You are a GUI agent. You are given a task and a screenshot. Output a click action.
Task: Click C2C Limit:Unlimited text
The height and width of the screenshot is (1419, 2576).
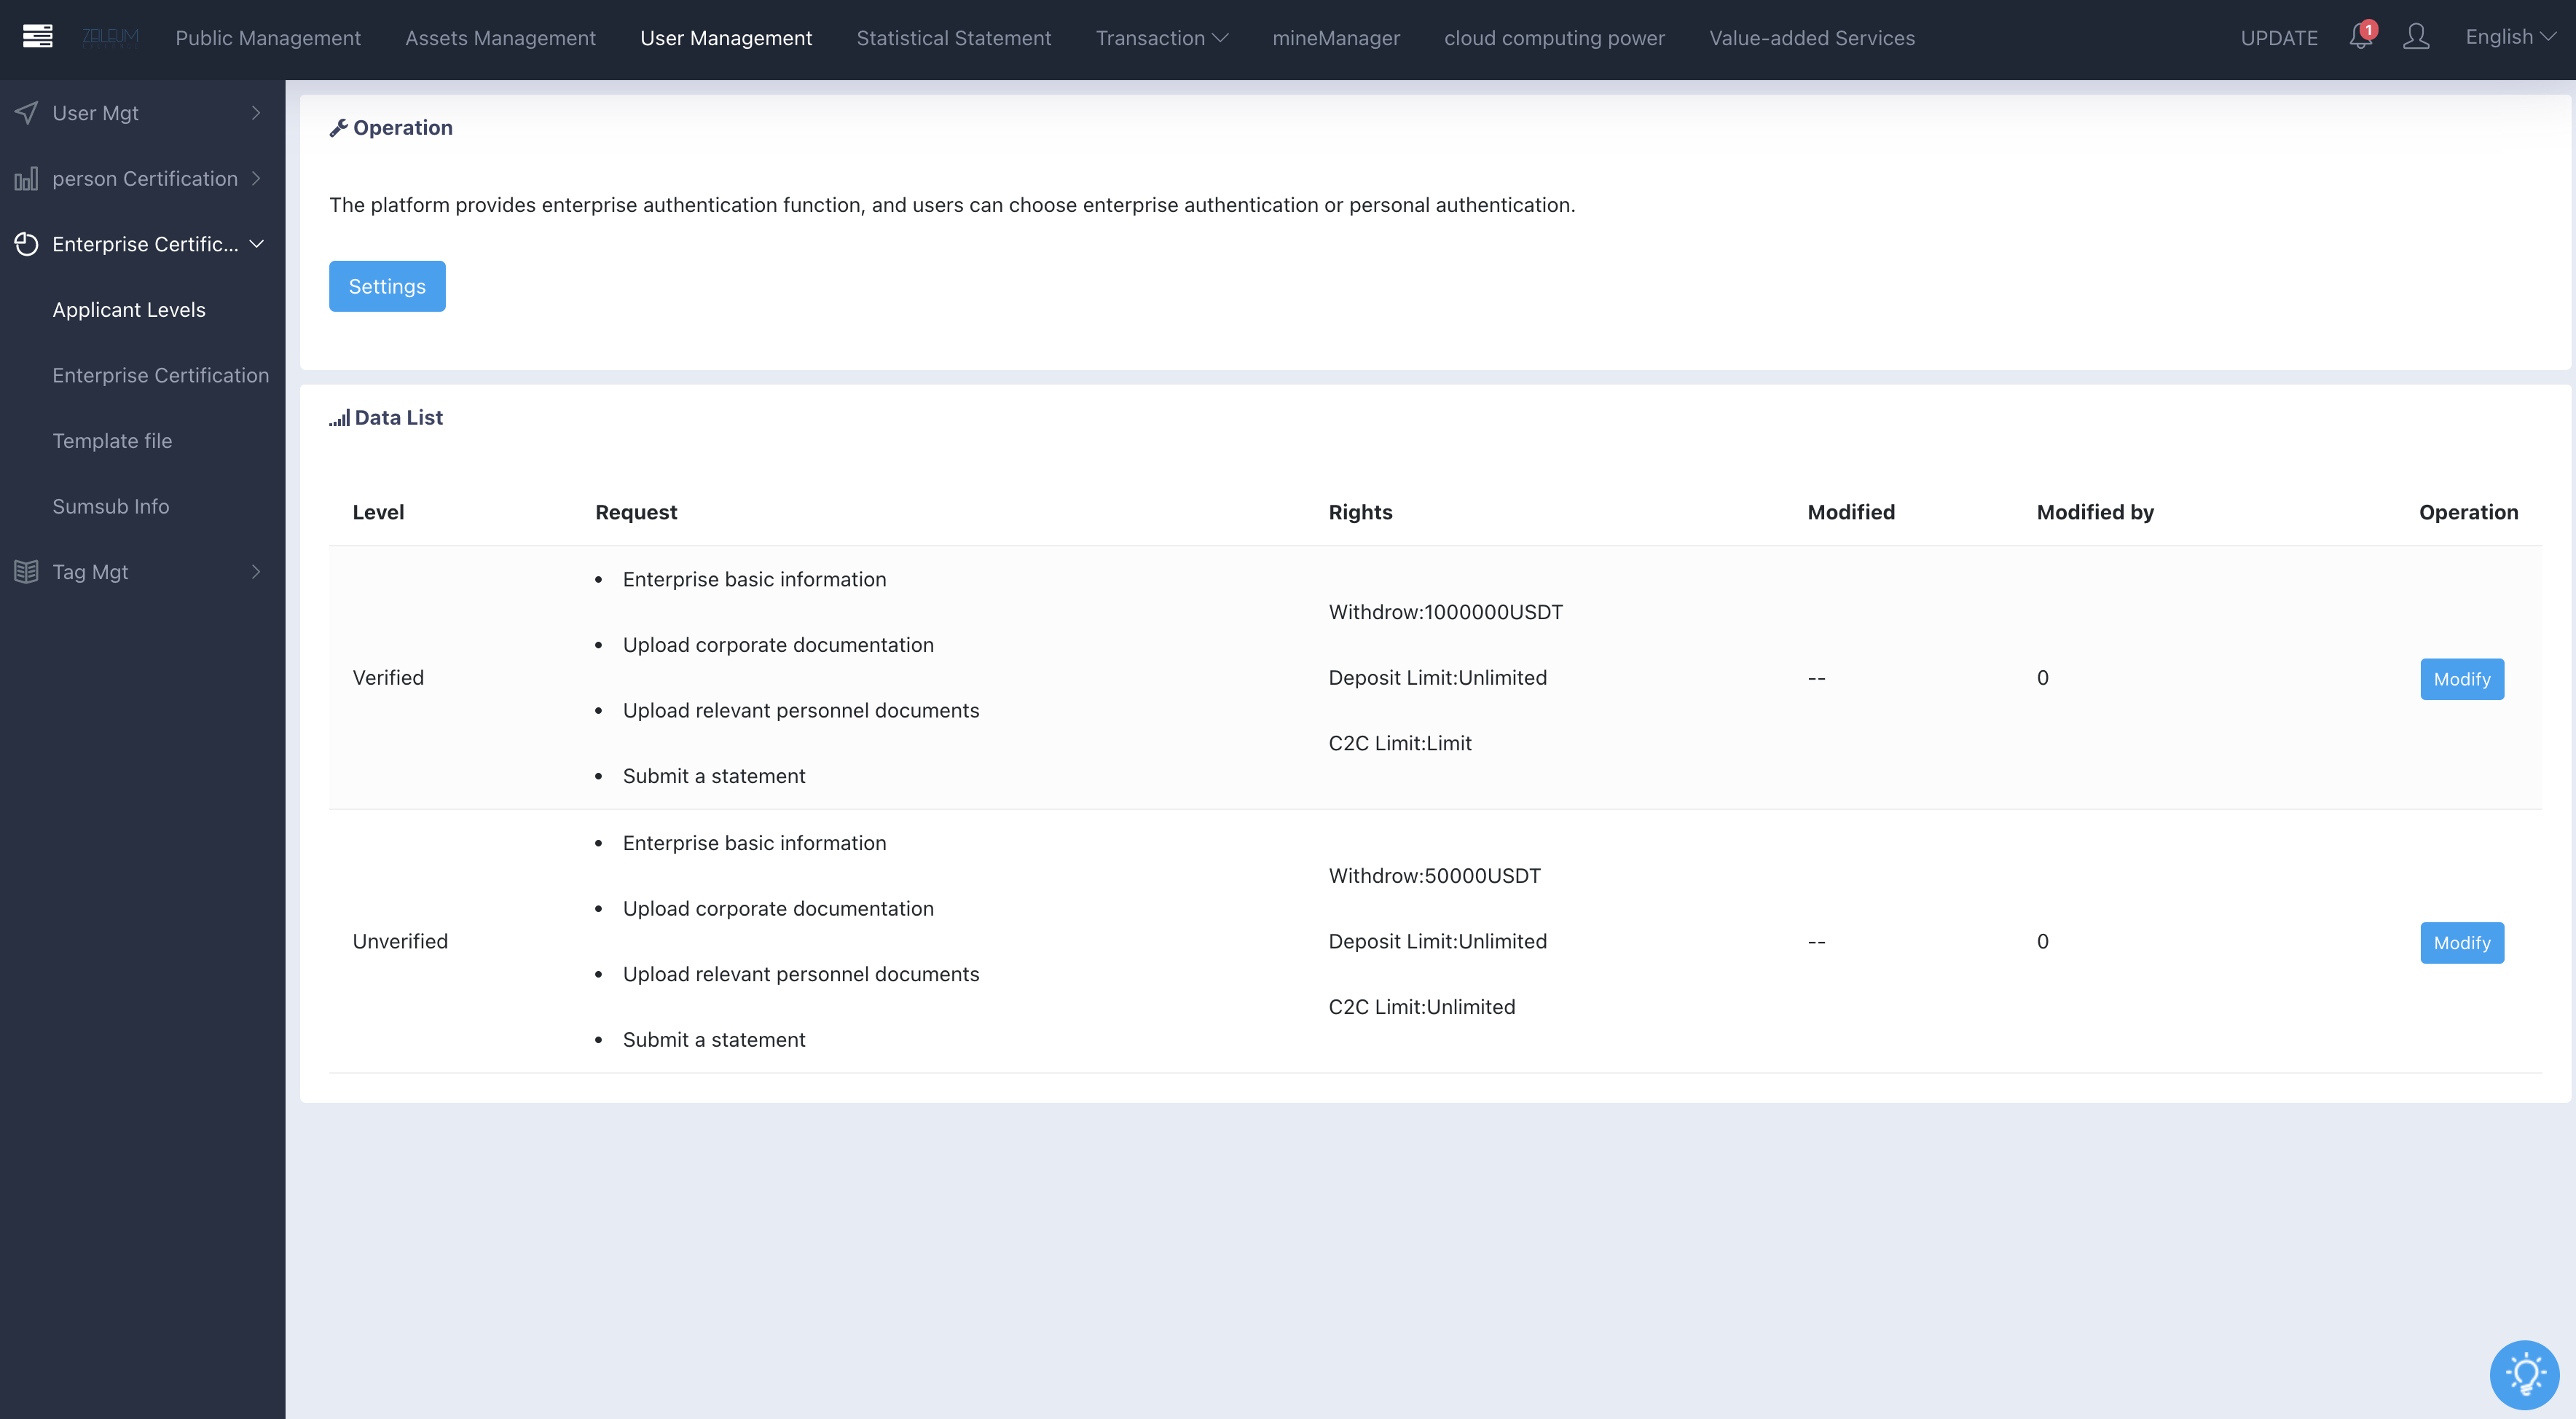coord(1421,1007)
